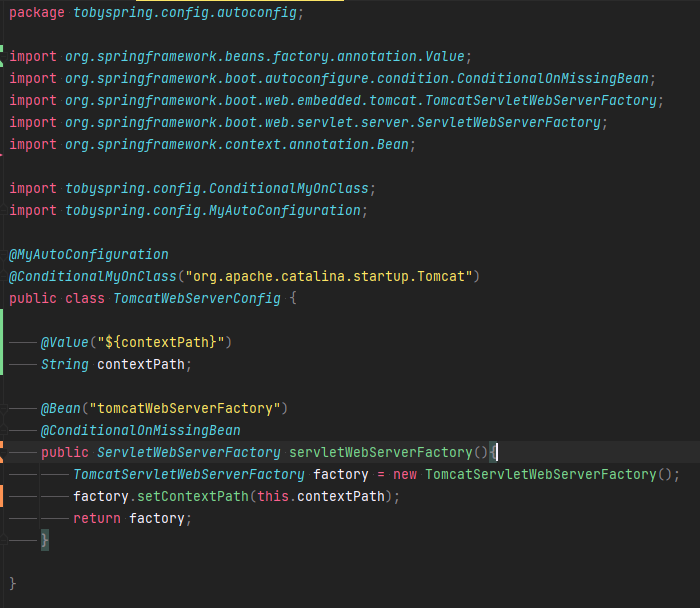Click the 'String' type keyword
The image size is (700, 608).
click(65, 364)
